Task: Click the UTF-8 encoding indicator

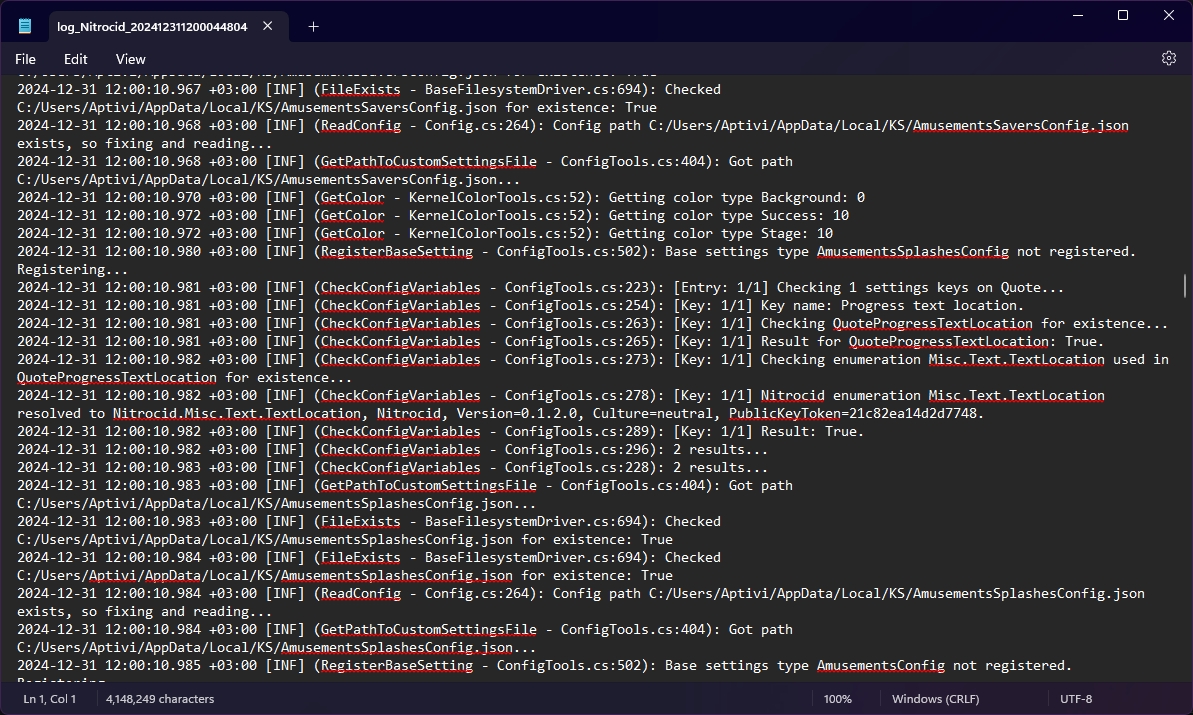Action: (1076, 699)
